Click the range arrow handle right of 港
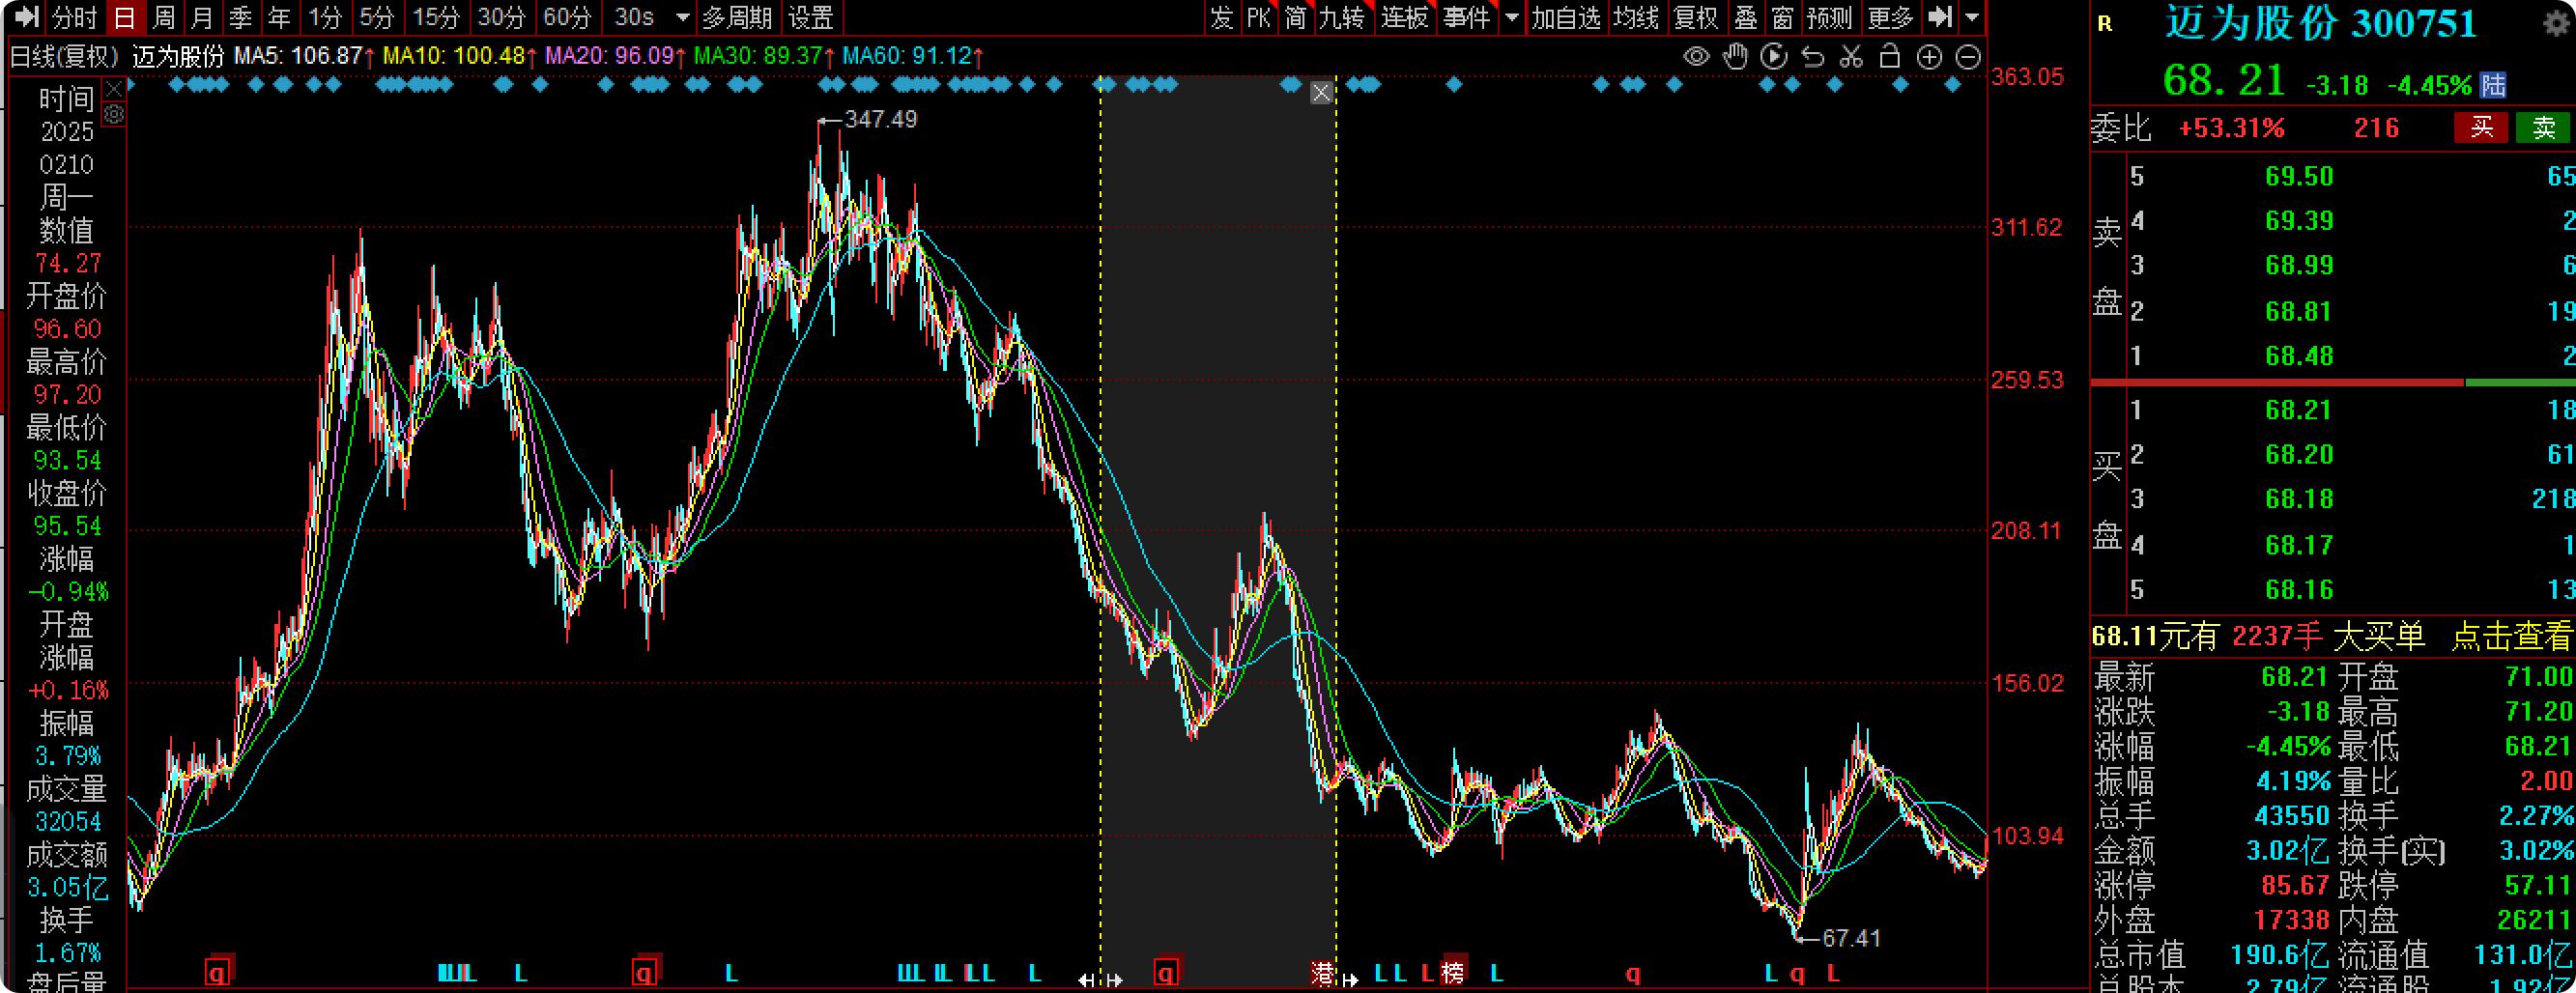 tap(1350, 980)
